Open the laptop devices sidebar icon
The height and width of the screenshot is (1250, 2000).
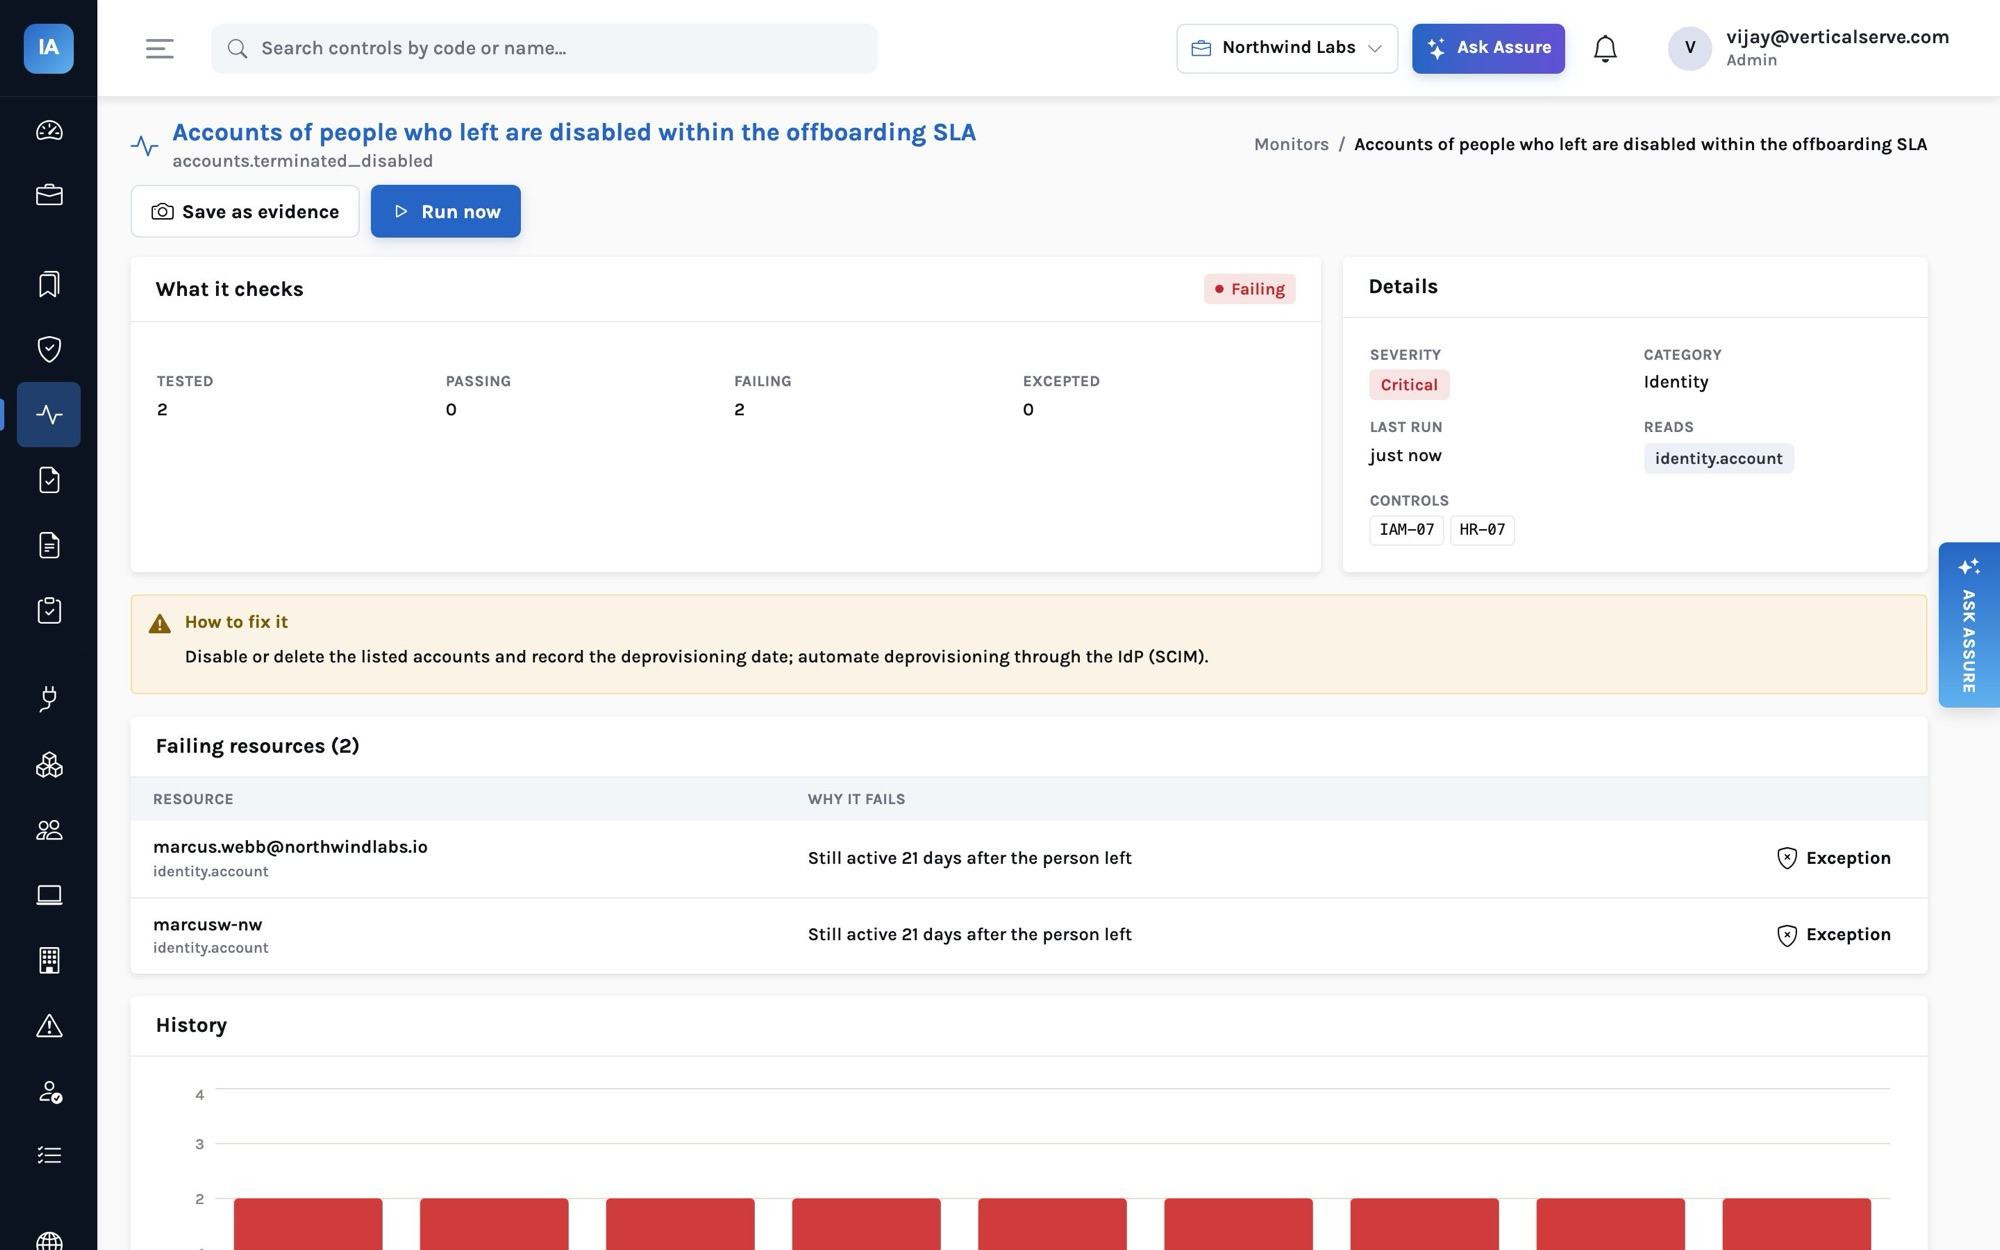click(49, 895)
